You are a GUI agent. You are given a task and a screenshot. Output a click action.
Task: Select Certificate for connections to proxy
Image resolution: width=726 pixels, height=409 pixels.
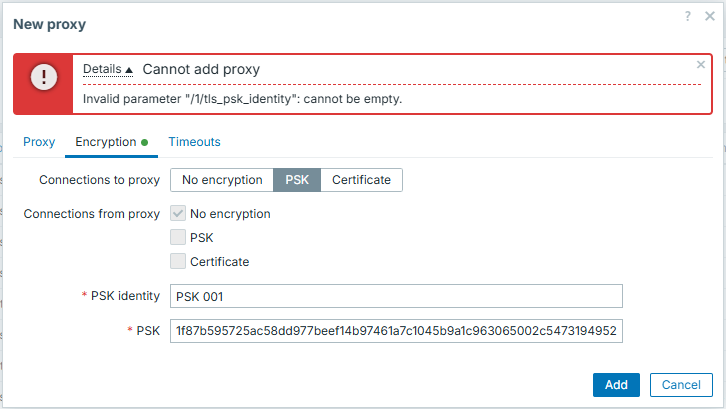pos(362,180)
